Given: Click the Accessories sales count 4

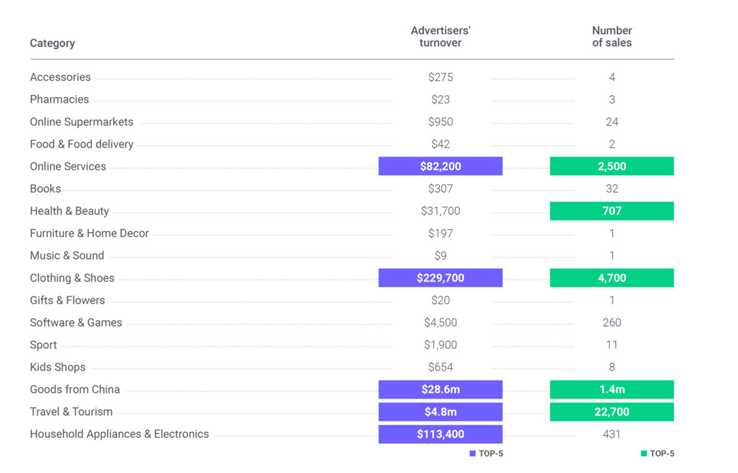Looking at the screenshot, I should [x=612, y=77].
